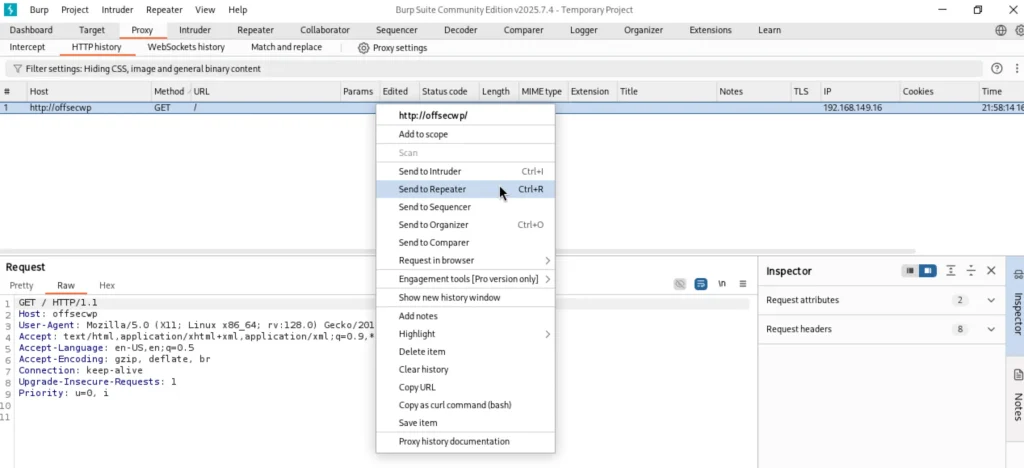Screen dimensions: 1024x468
Task: Click the filter funnel icon
Action: [x=17, y=69]
